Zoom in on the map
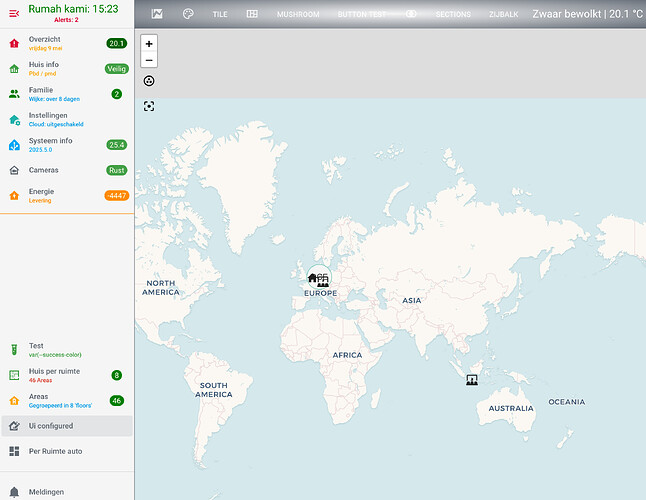The height and width of the screenshot is (500, 646). (x=149, y=44)
